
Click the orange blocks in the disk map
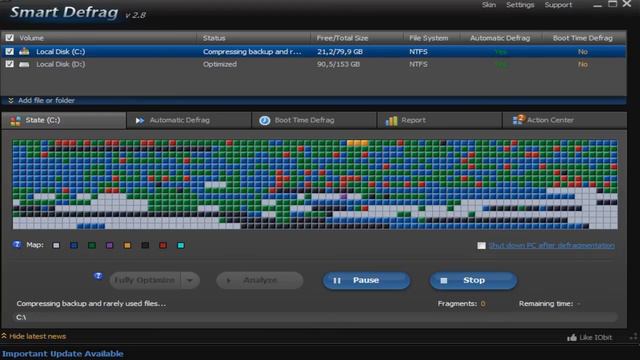click(357, 143)
